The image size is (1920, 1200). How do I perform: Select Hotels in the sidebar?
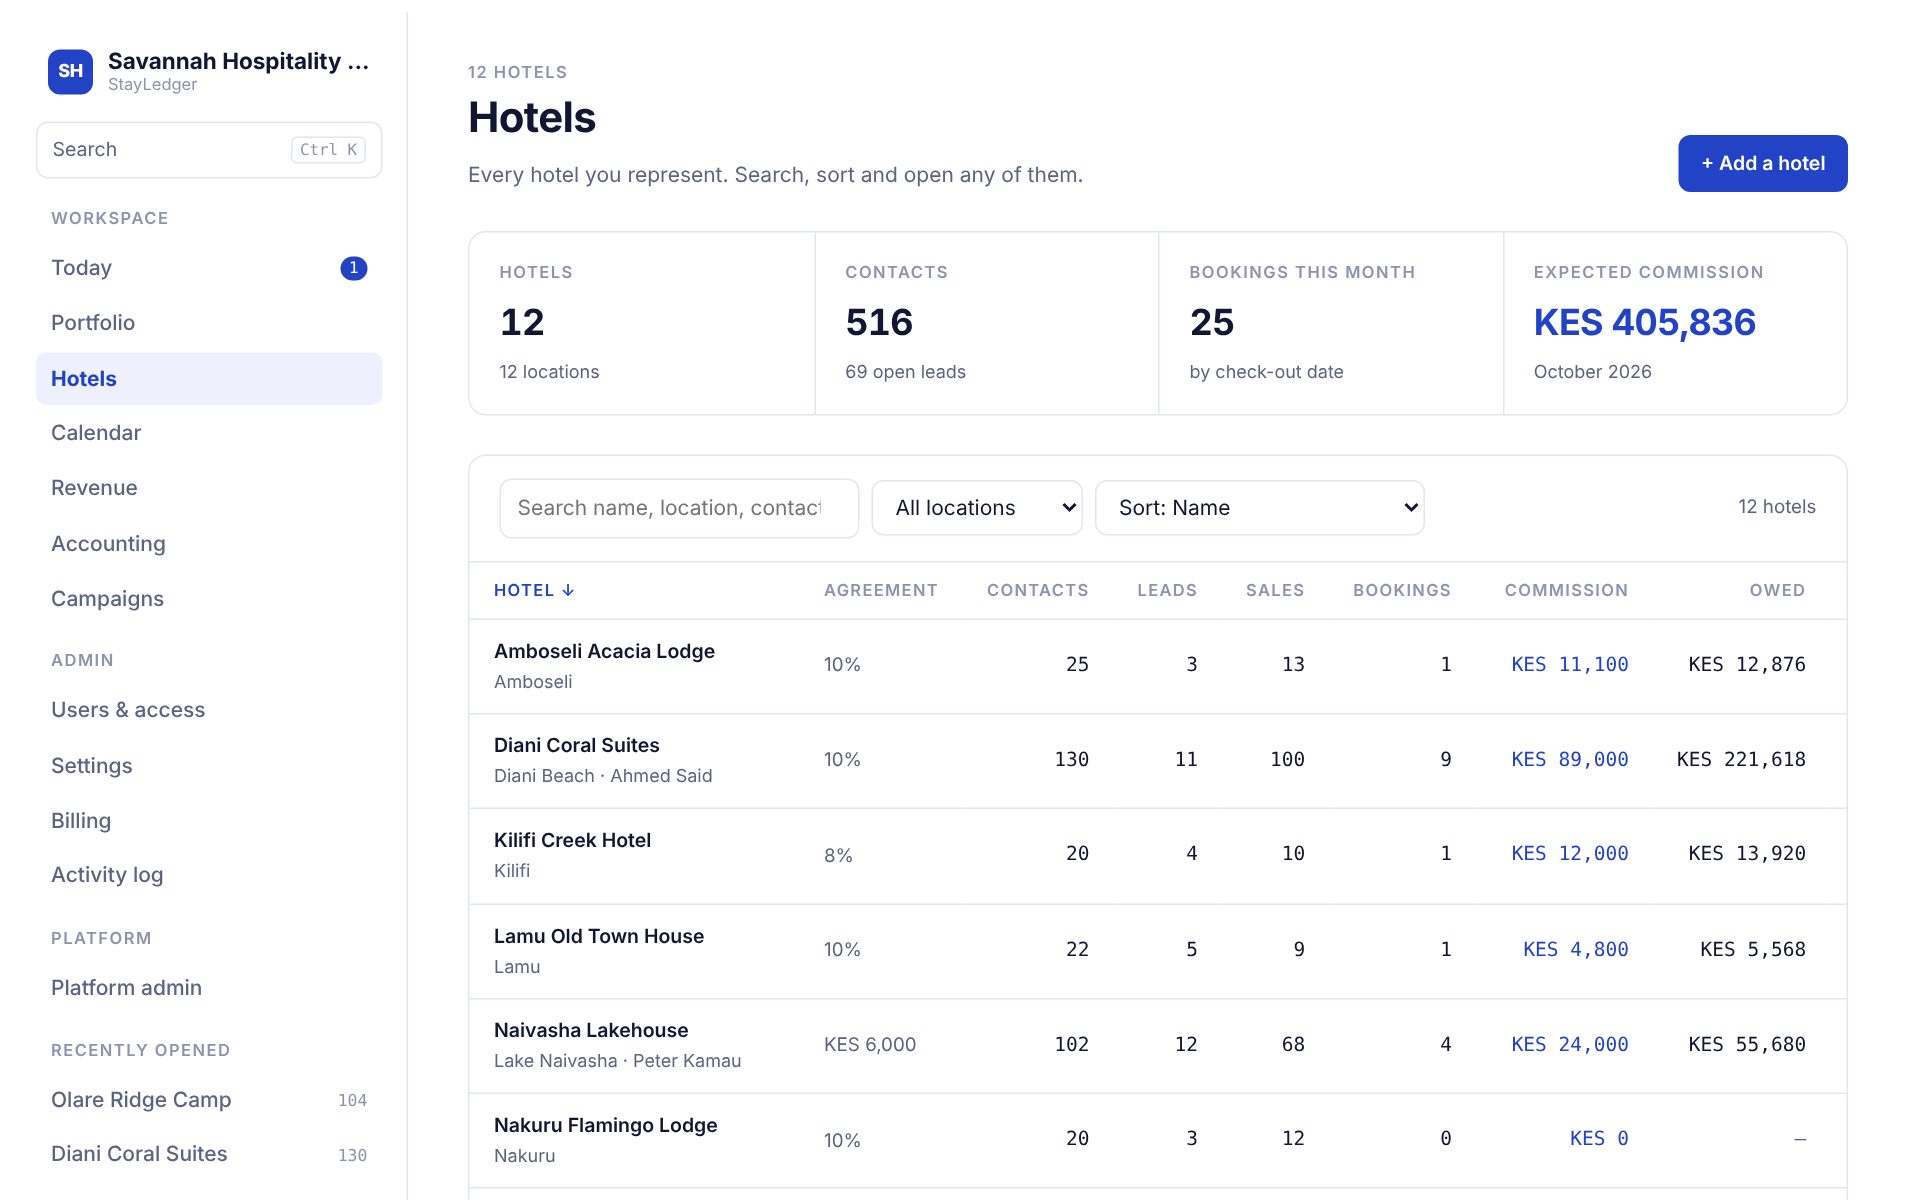coord(209,378)
